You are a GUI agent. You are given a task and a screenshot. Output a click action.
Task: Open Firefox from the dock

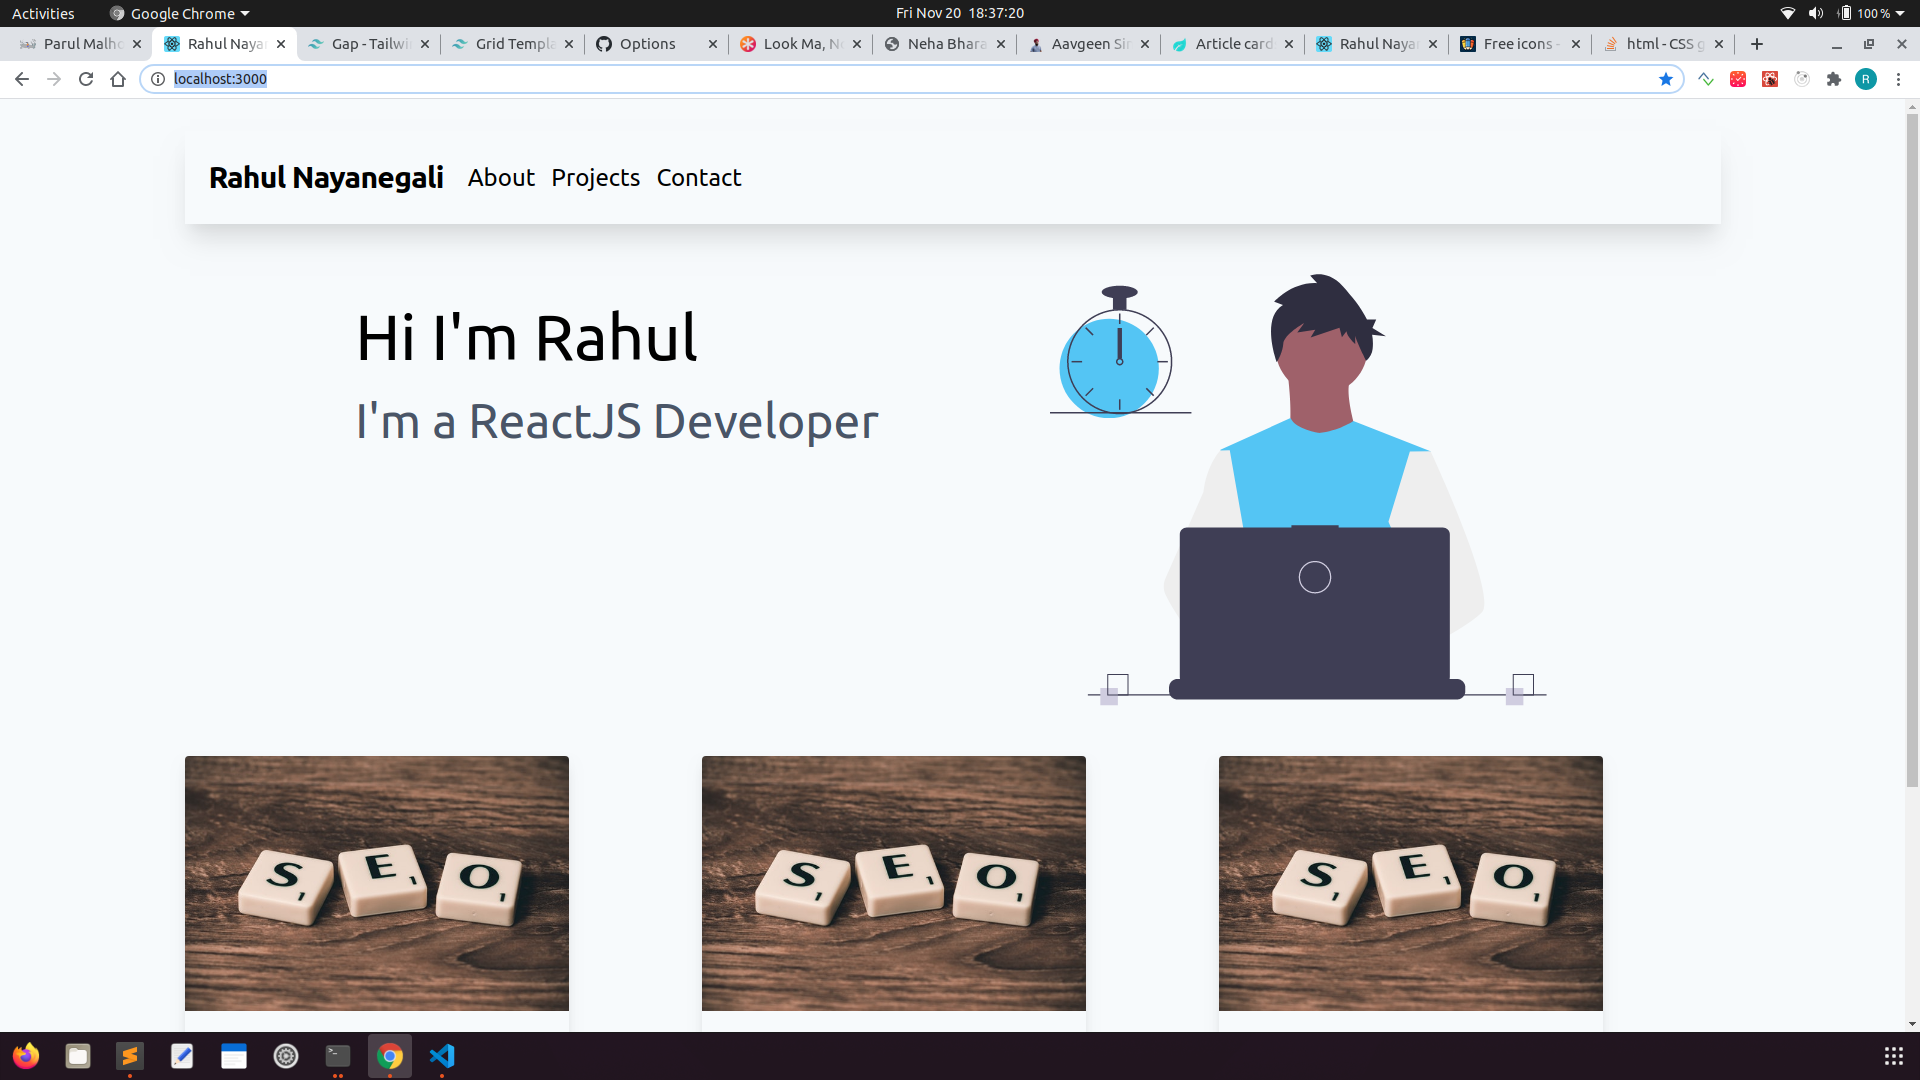[26, 1056]
